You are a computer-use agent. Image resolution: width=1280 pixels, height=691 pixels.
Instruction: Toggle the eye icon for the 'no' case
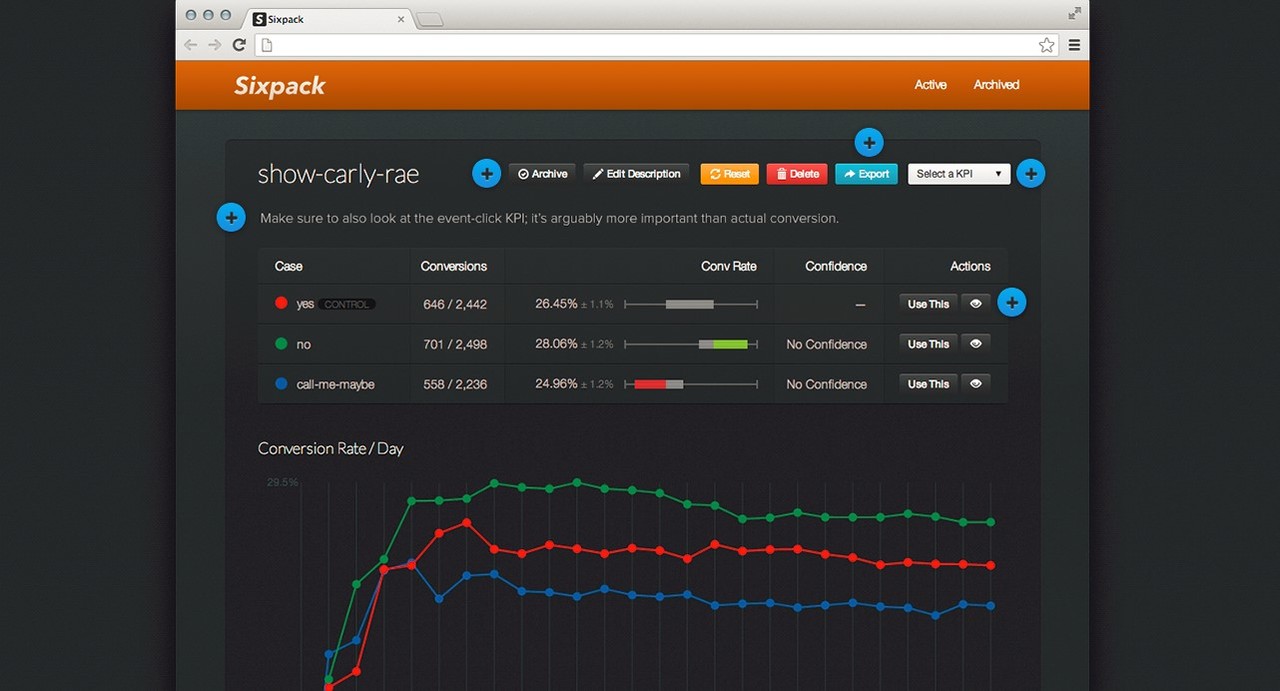click(x=975, y=344)
